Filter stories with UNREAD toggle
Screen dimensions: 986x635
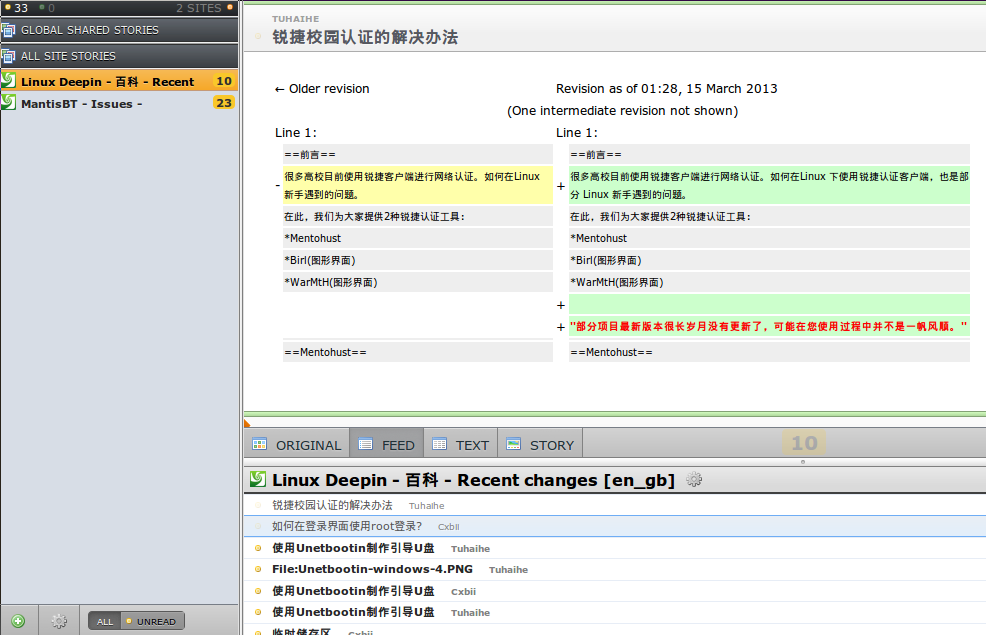153,621
